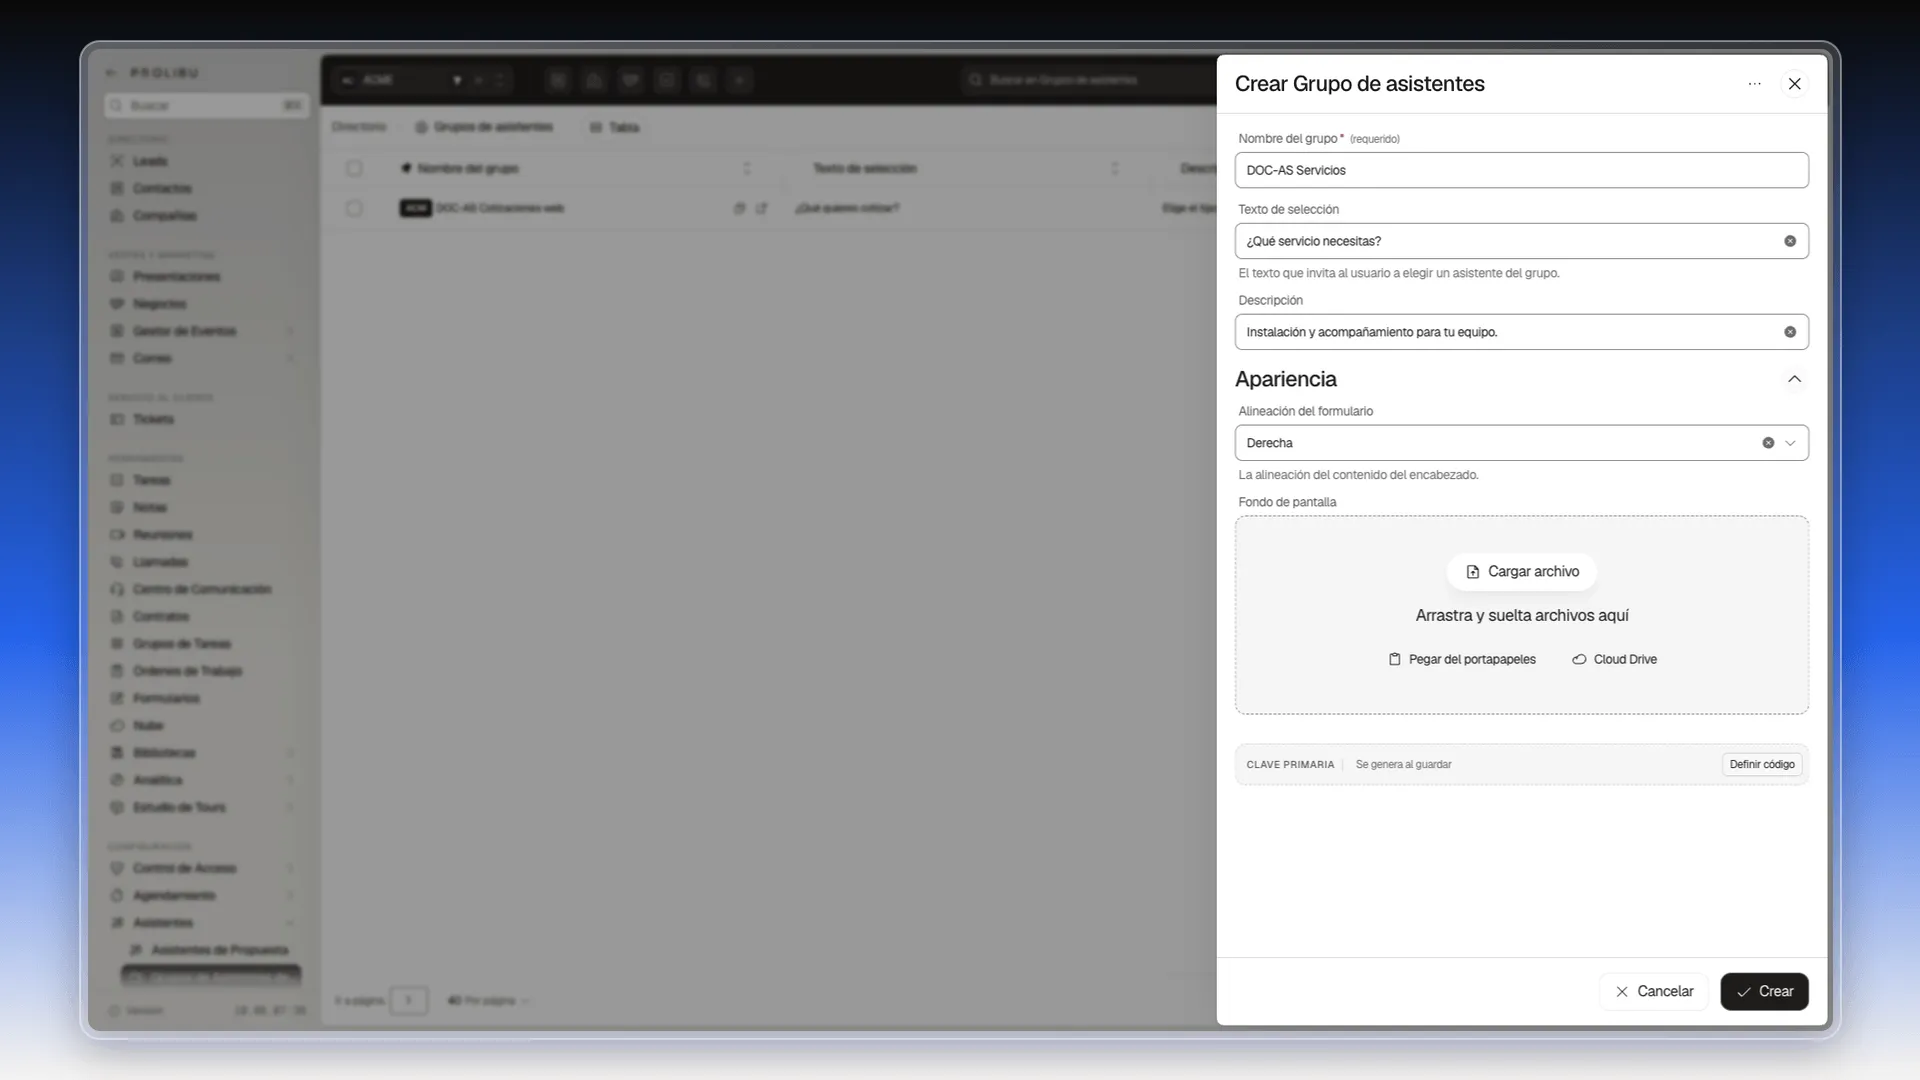Open the Alineación del formulario dropdown
Screen dimensions: 1920x1080
1790,443
